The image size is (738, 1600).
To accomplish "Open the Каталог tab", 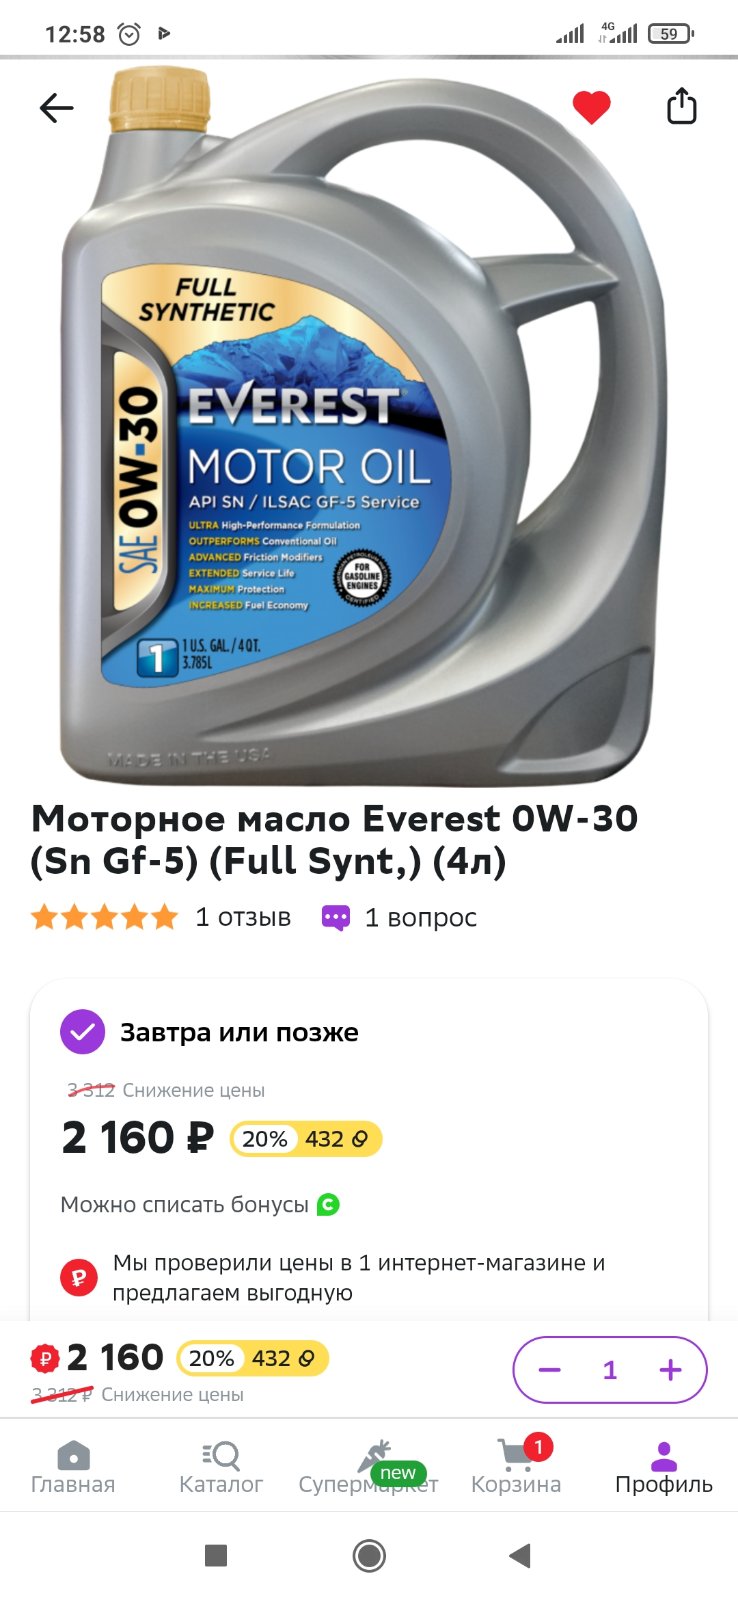I will coord(221,1467).
